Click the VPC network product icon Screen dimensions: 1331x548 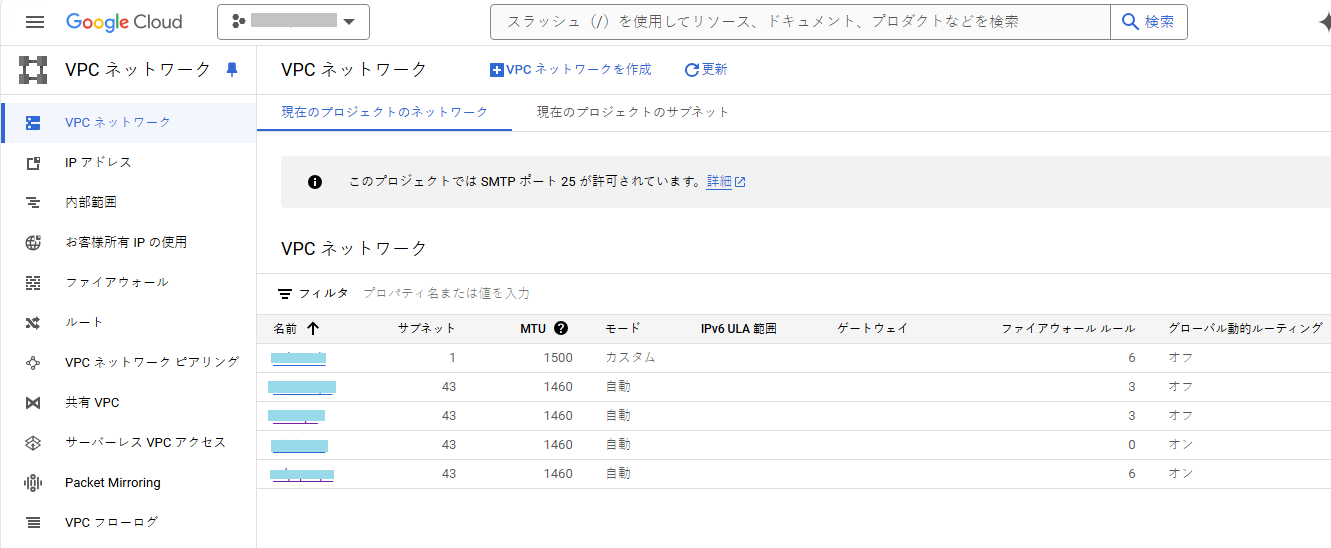pos(34,70)
